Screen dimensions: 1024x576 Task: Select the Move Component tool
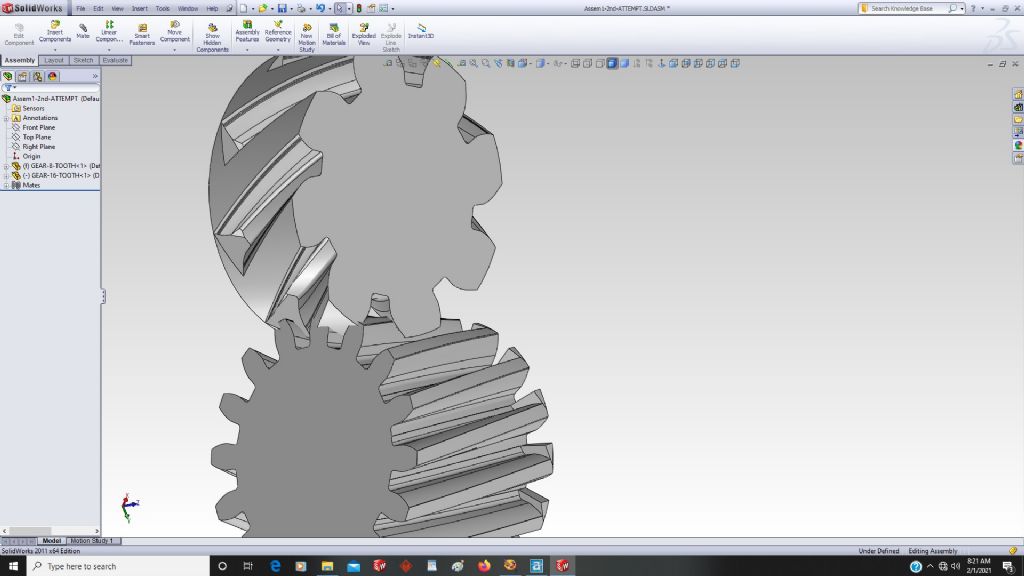click(174, 31)
